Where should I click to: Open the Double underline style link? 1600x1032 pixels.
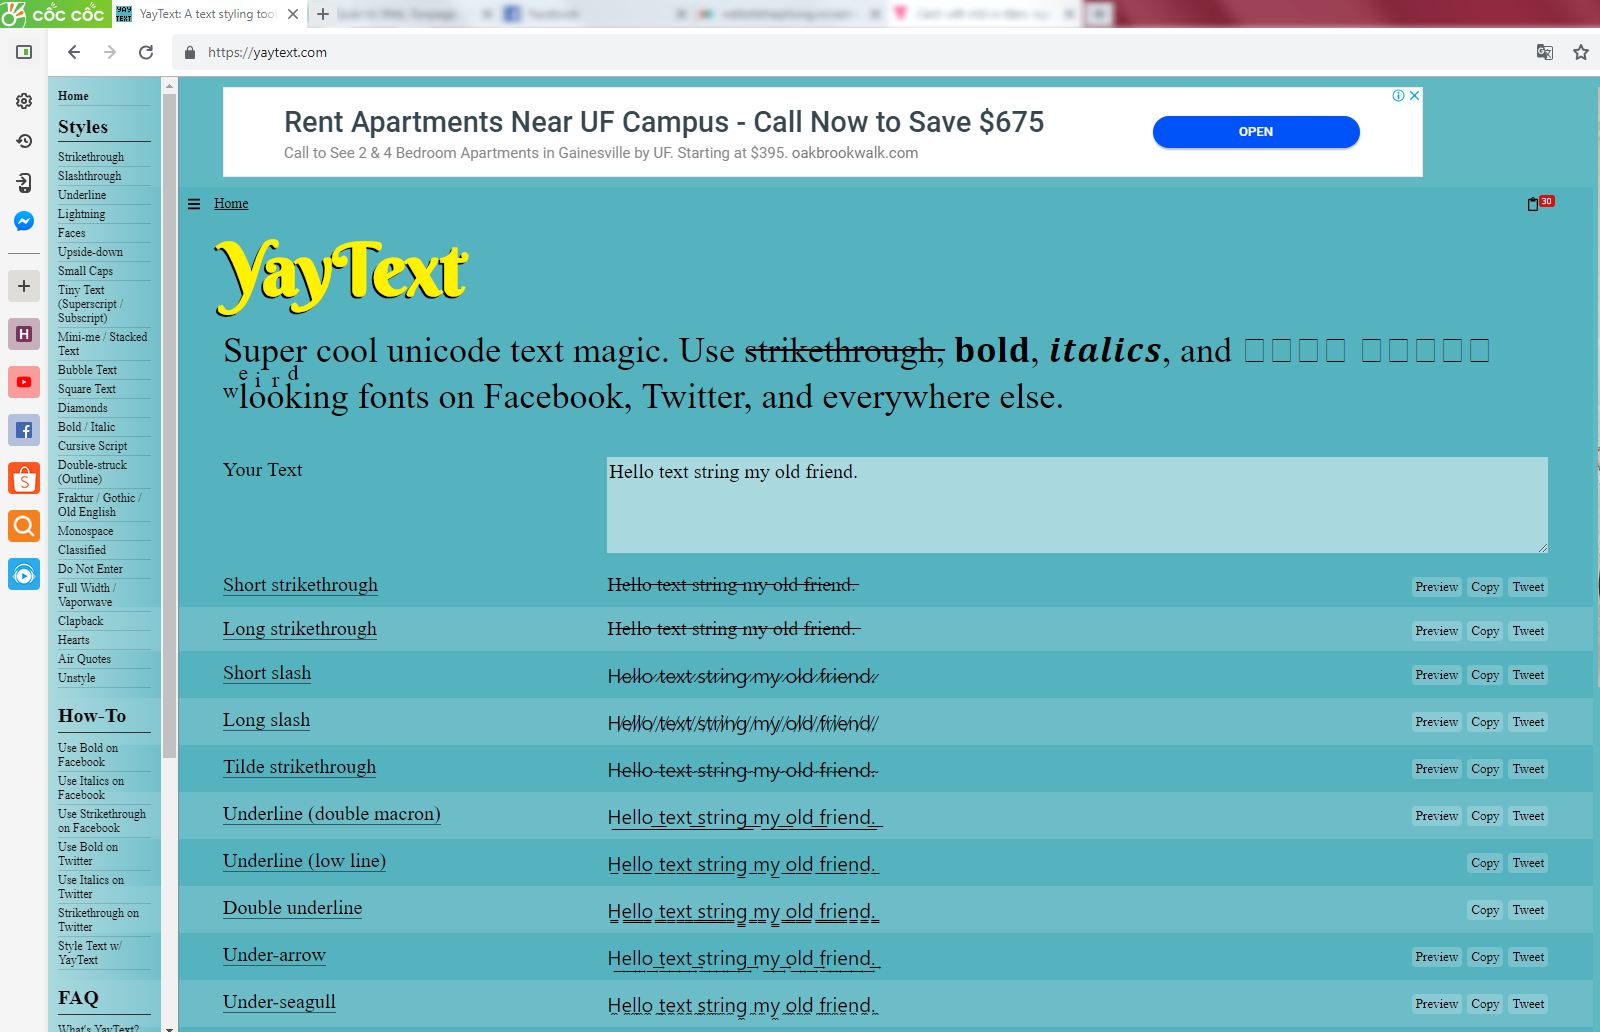click(292, 908)
